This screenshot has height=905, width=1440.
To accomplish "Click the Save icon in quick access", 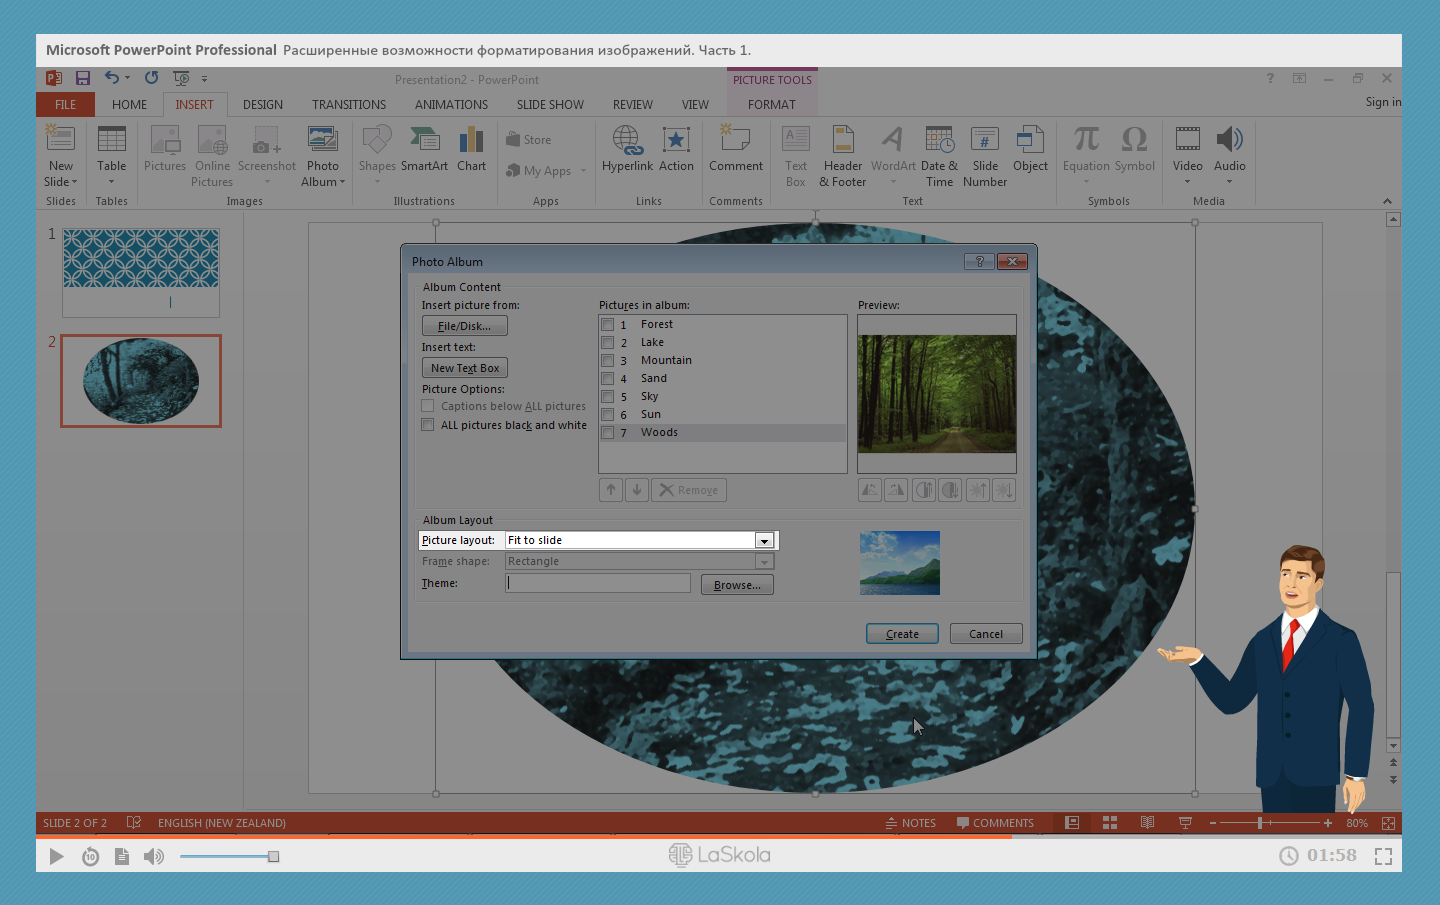I will coord(83,78).
